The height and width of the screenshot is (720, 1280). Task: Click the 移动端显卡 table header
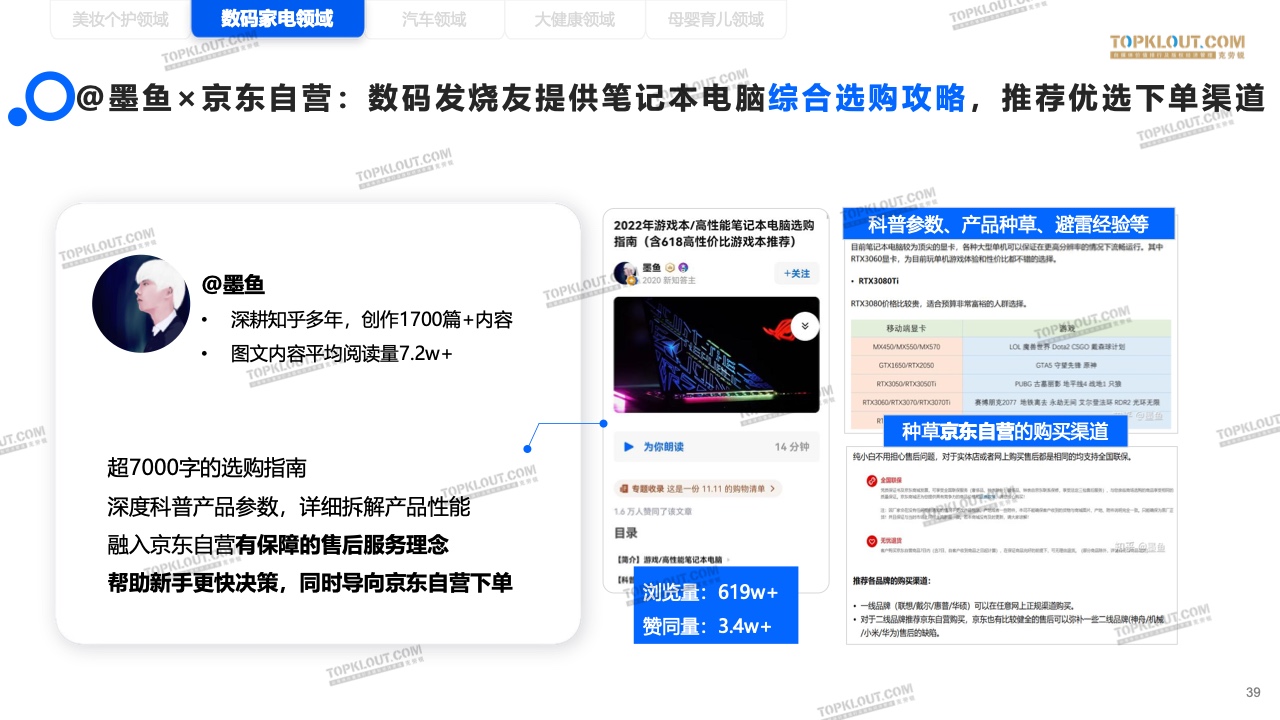pyautogui.click(x=906, y=328)
